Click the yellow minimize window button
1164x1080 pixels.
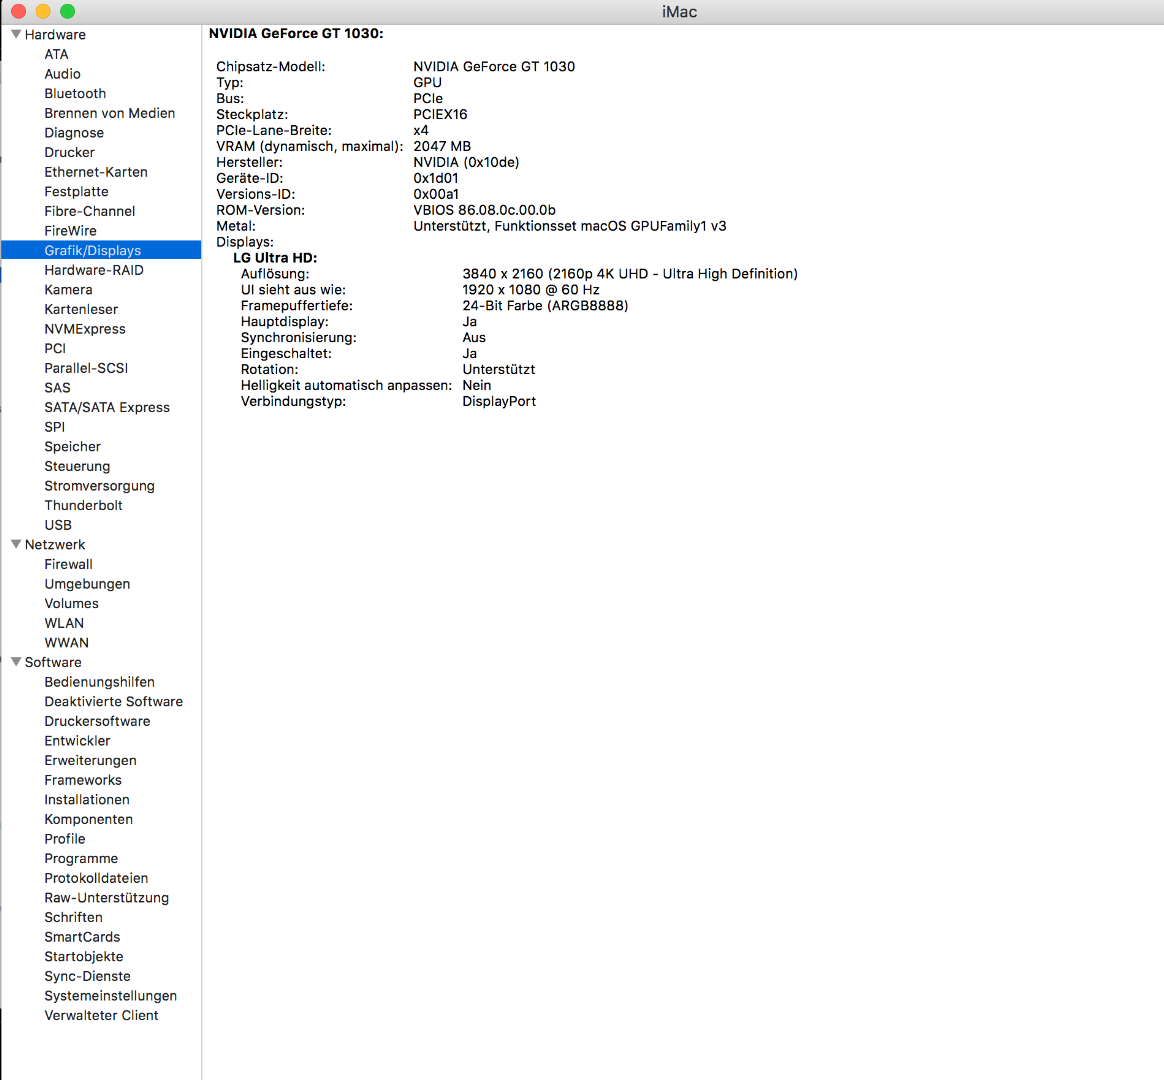[x=43, y=11]
